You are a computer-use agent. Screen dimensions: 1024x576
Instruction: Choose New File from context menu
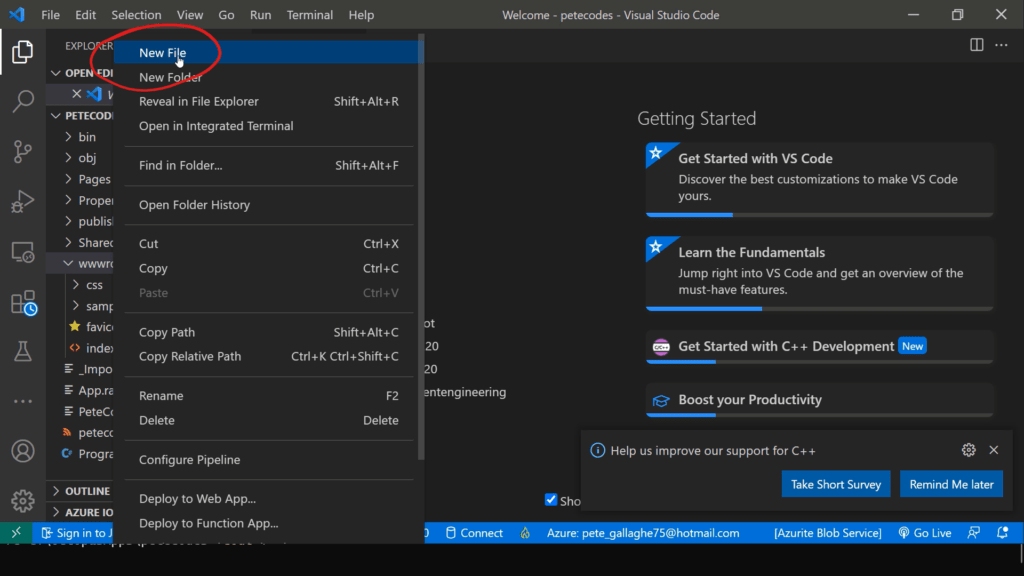point(268,52)
